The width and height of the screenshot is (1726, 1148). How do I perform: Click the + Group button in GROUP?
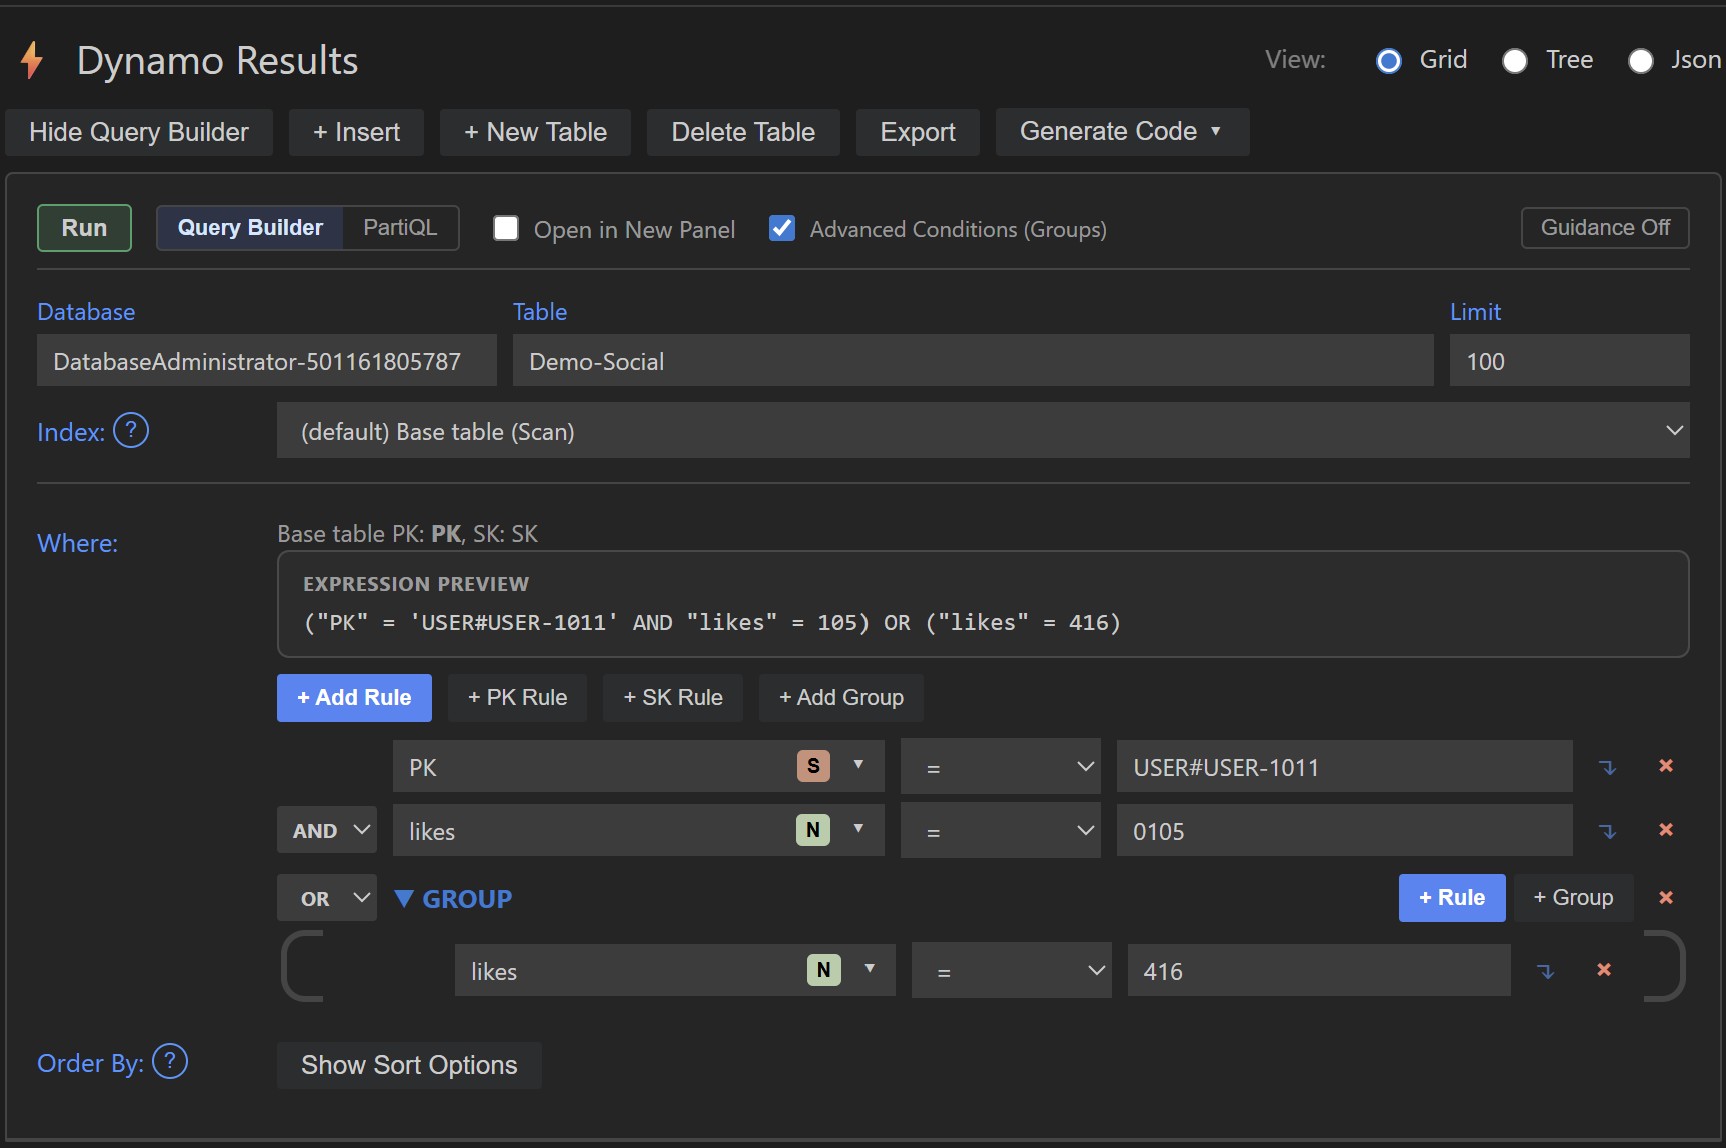click(1573, 898)
